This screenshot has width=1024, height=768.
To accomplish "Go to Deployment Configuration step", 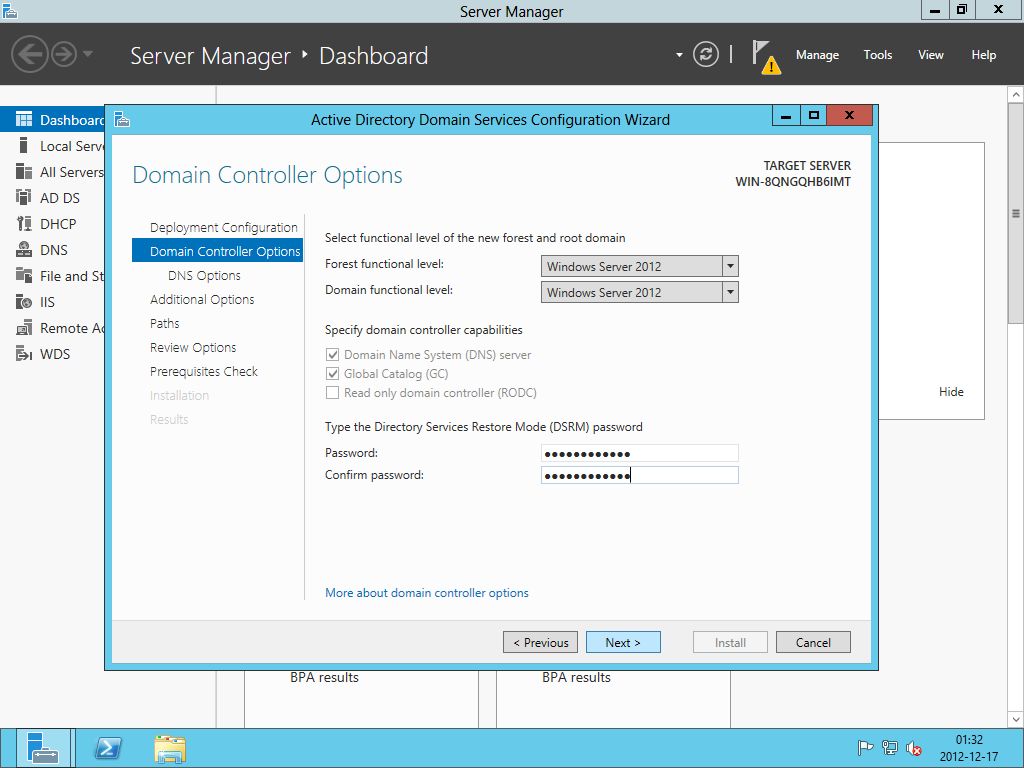I will point(223,227).
